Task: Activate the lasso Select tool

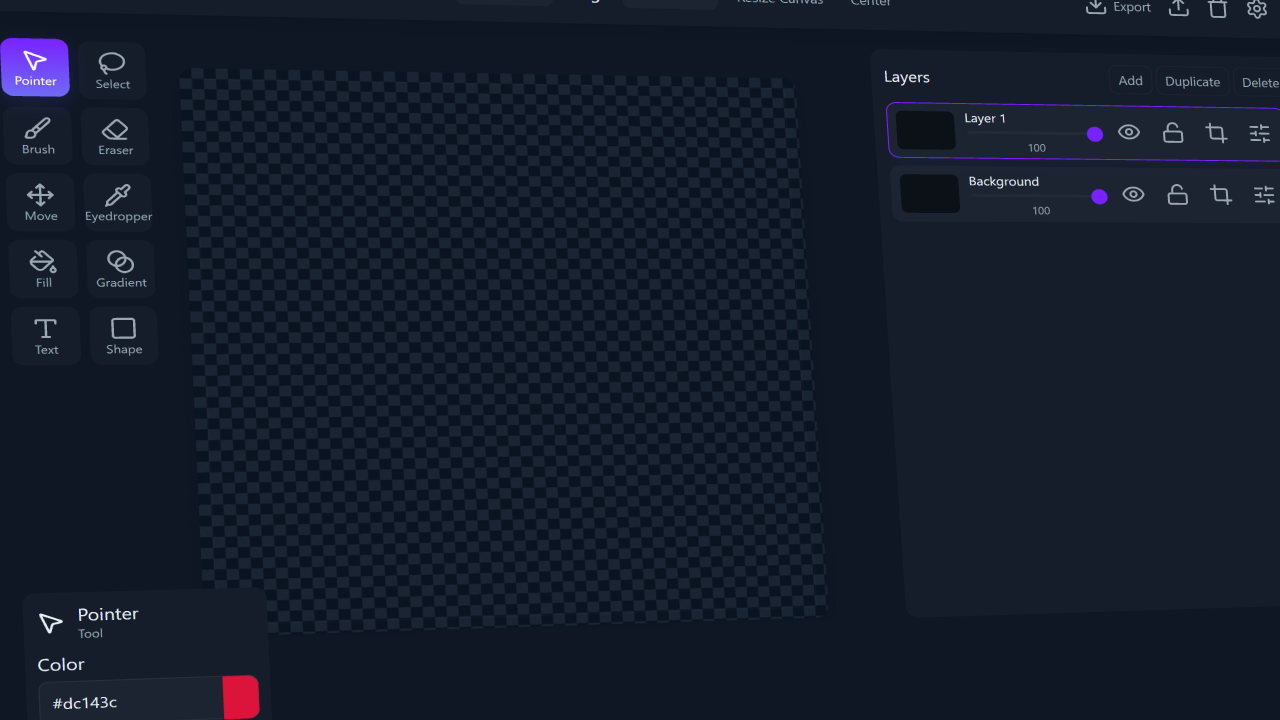Action: pyautogui.click(x=112, y=71)
